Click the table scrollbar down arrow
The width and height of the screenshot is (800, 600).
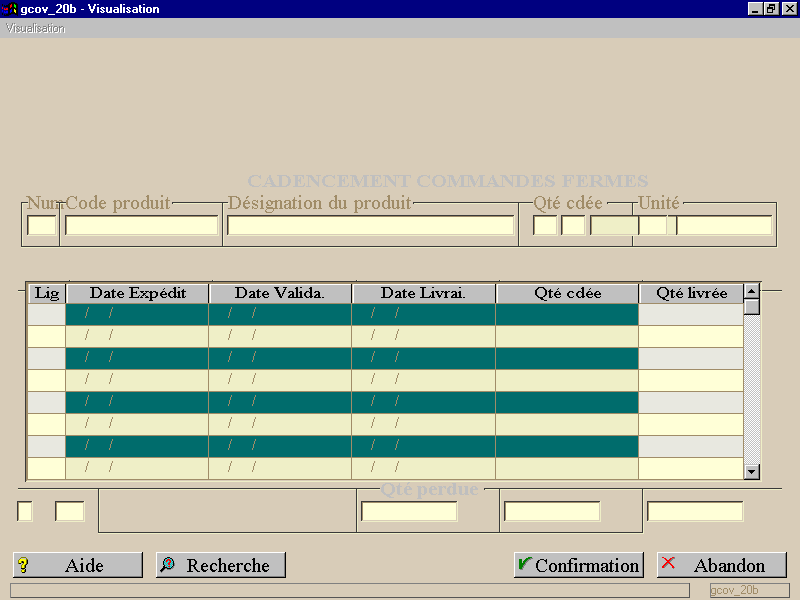coord(752,471)
